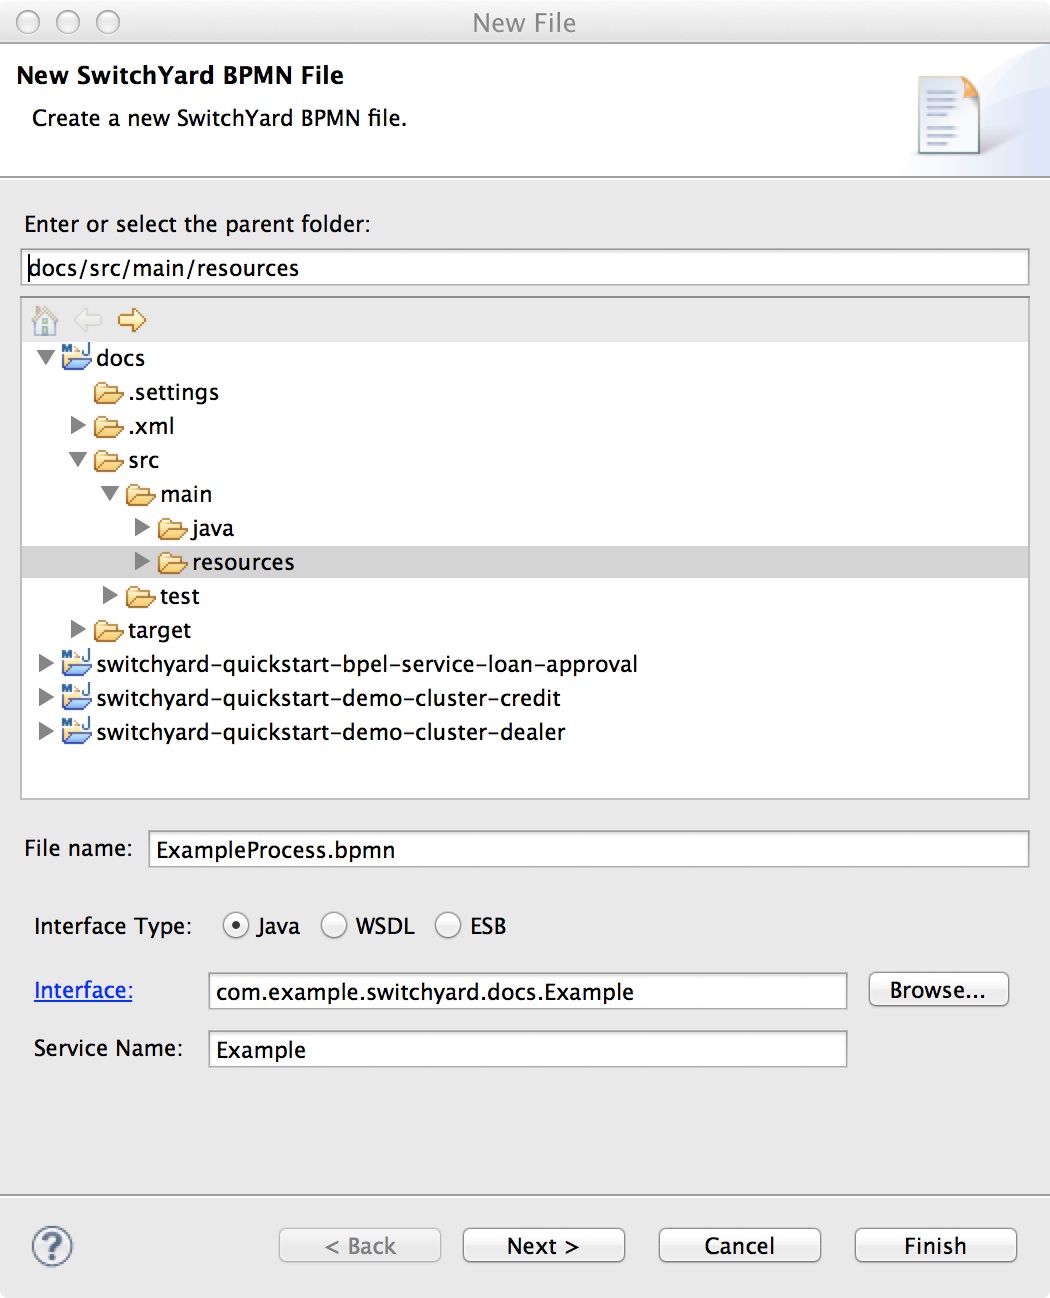Select the src folder label

(x=144, y=461)
